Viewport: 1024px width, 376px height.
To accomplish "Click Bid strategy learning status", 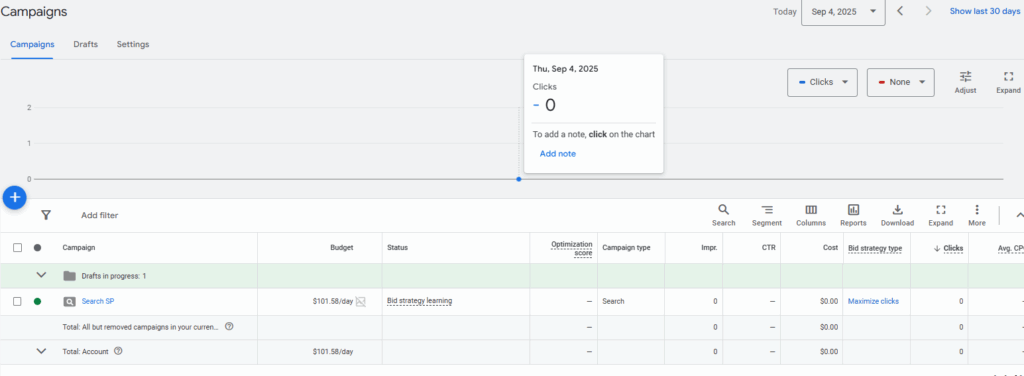I will 419,301.
